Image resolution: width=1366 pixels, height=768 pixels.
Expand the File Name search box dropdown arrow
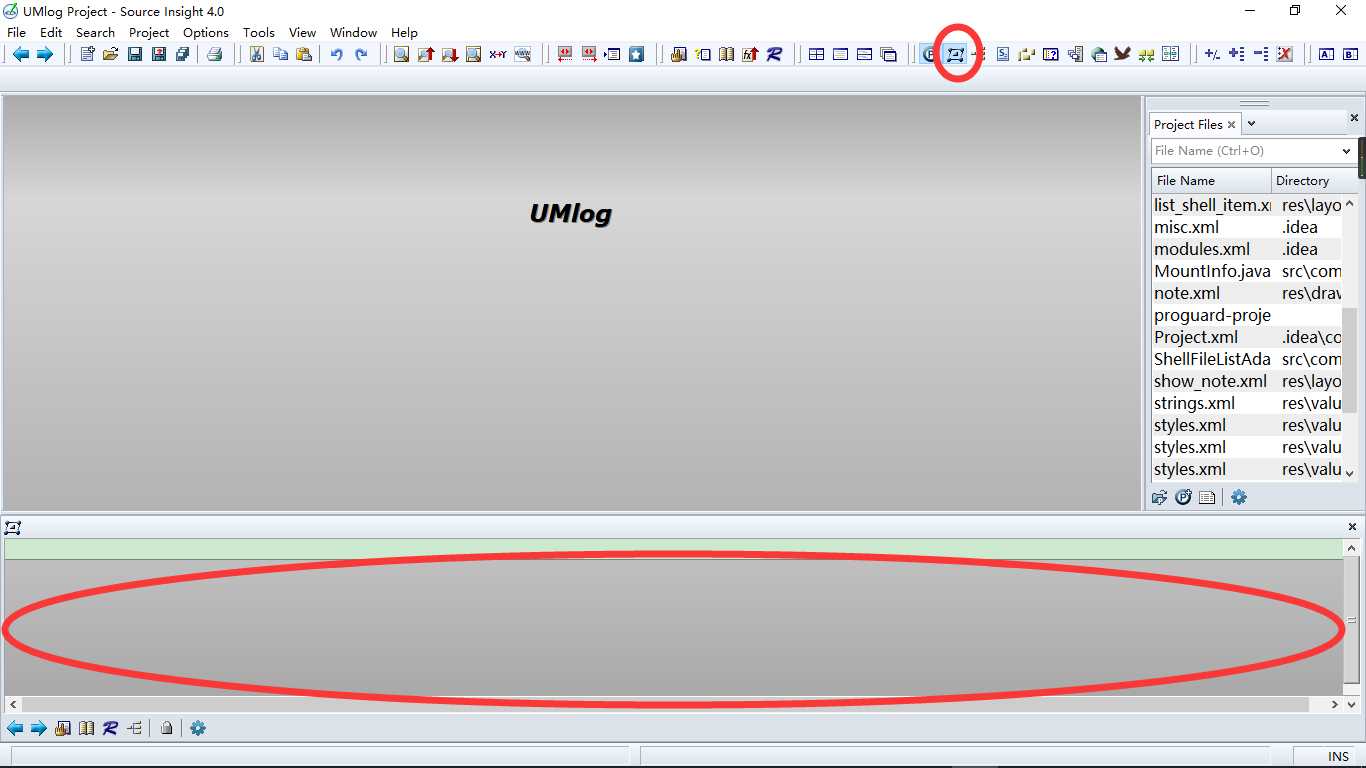(1346, 151)
